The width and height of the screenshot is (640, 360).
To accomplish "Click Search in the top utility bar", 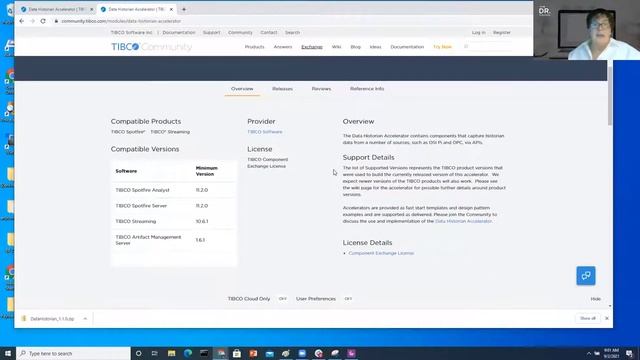I will [292, 32].
